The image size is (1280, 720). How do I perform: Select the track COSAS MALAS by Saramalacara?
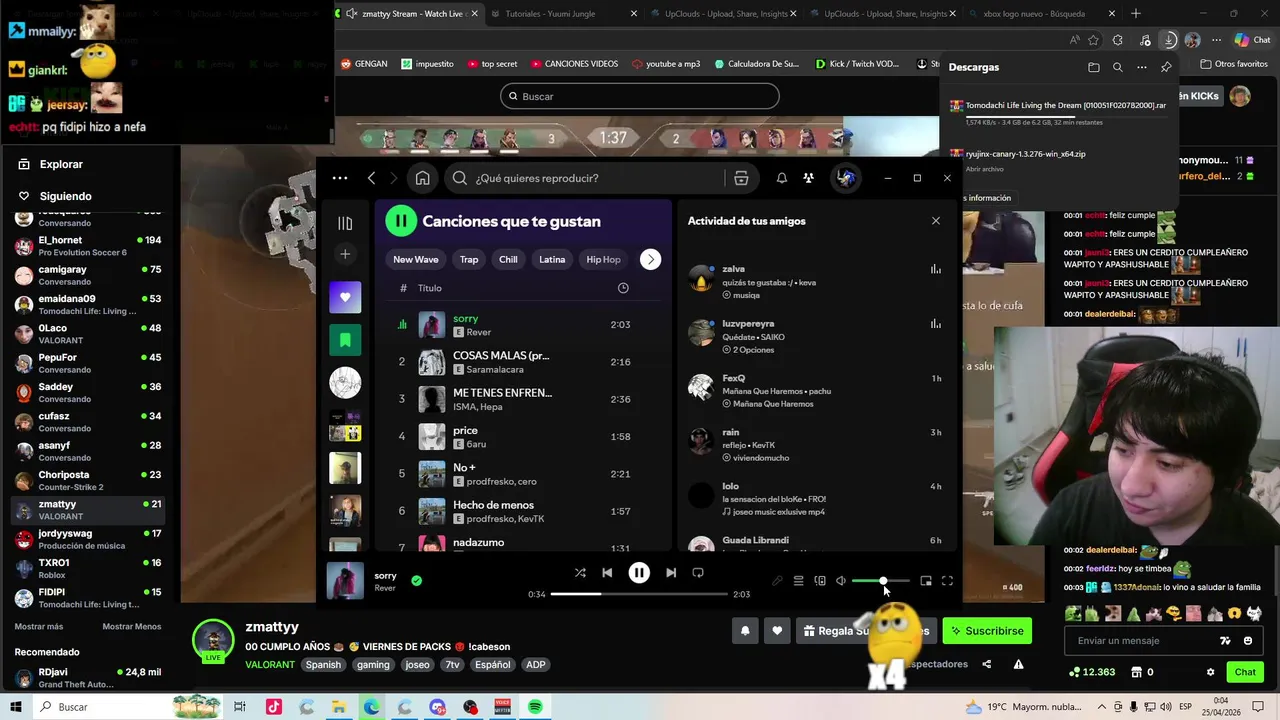pyautogui.click(x=522, y=362)
